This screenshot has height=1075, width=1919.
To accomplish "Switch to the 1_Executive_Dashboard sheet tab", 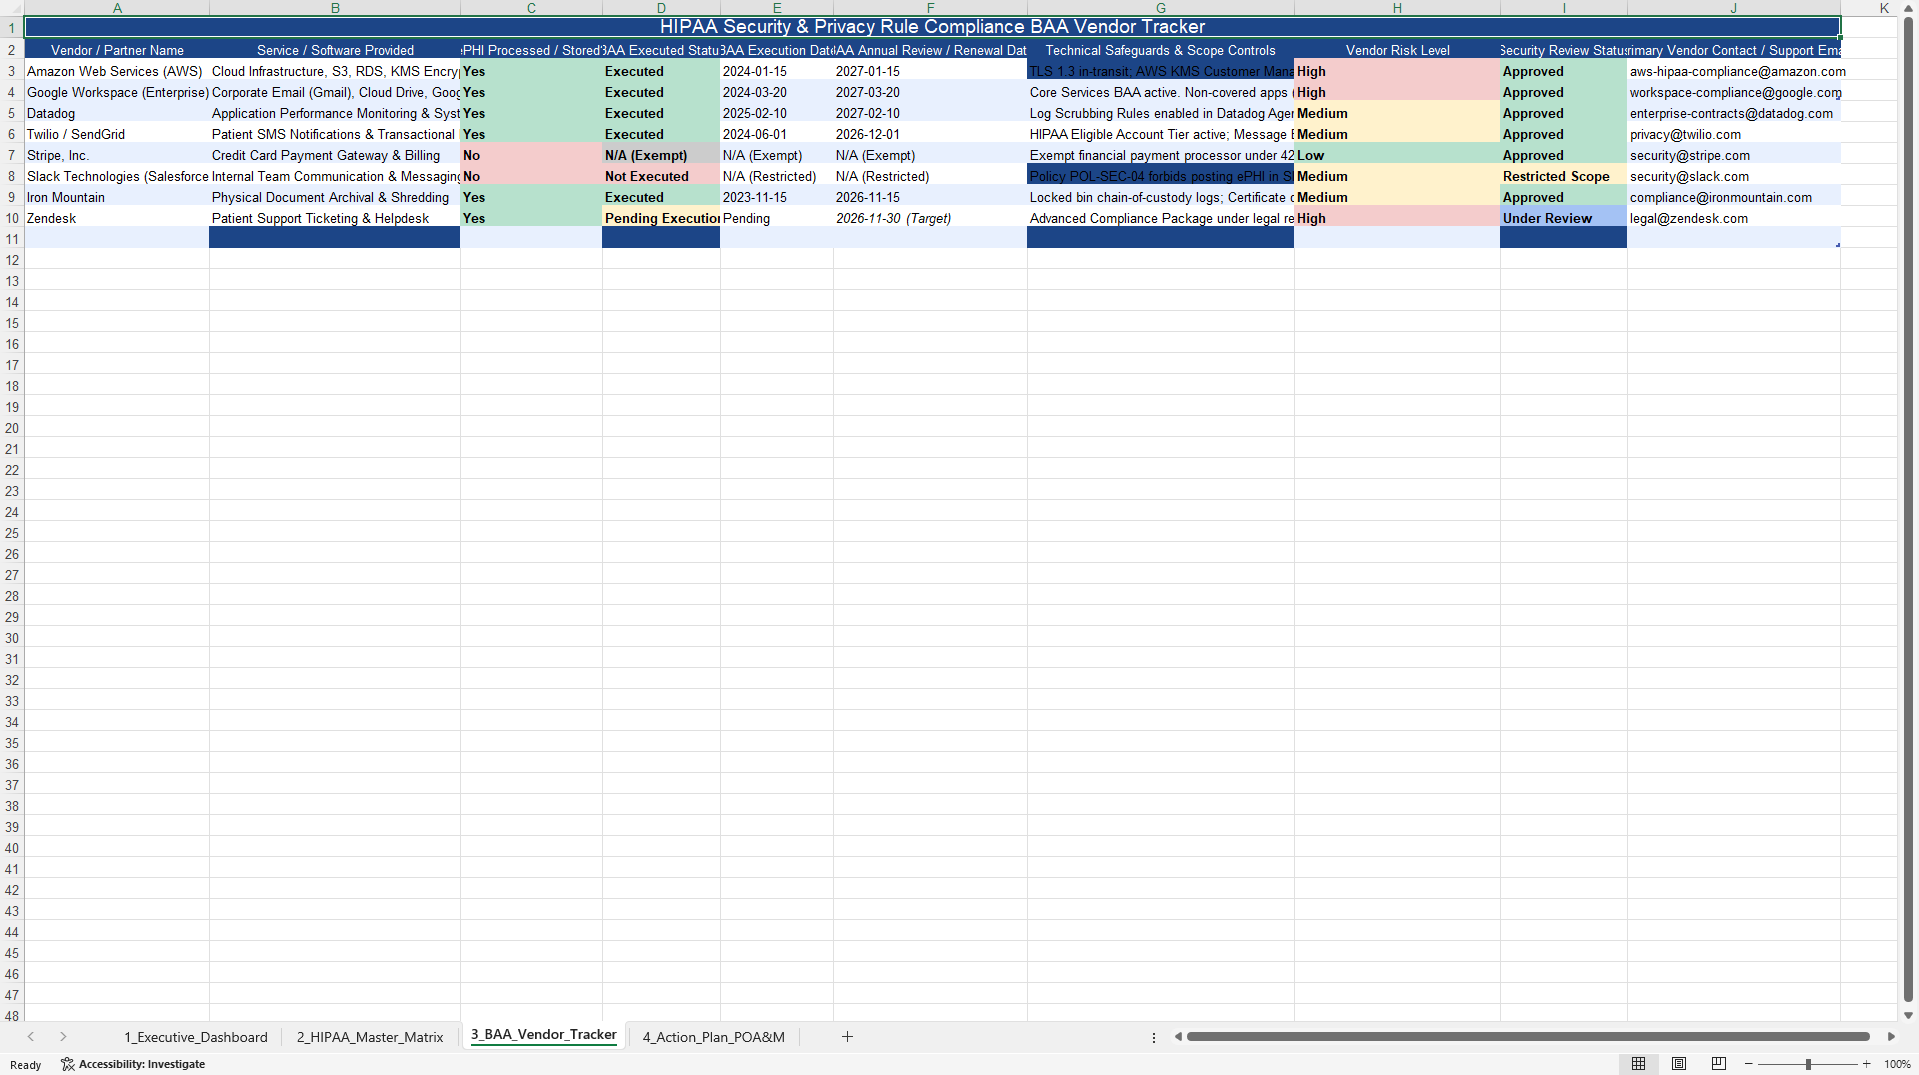I will click(196, 1037).
